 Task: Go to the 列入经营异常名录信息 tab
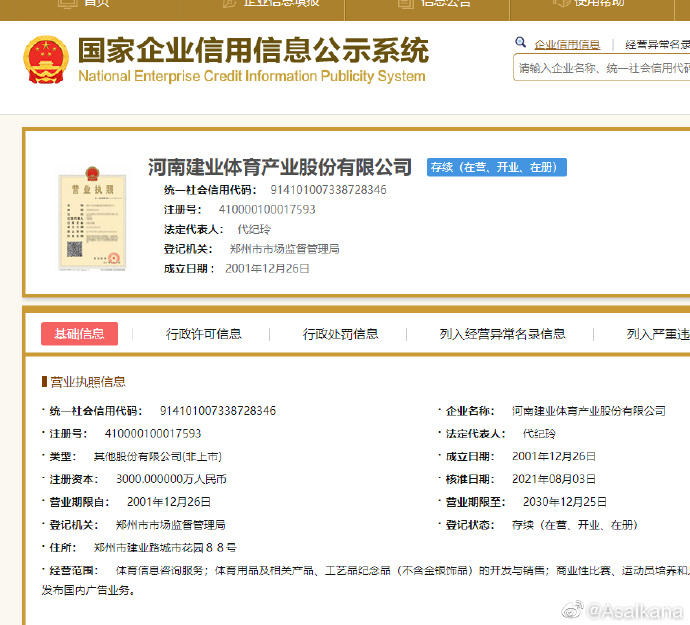tap(502, 334)
